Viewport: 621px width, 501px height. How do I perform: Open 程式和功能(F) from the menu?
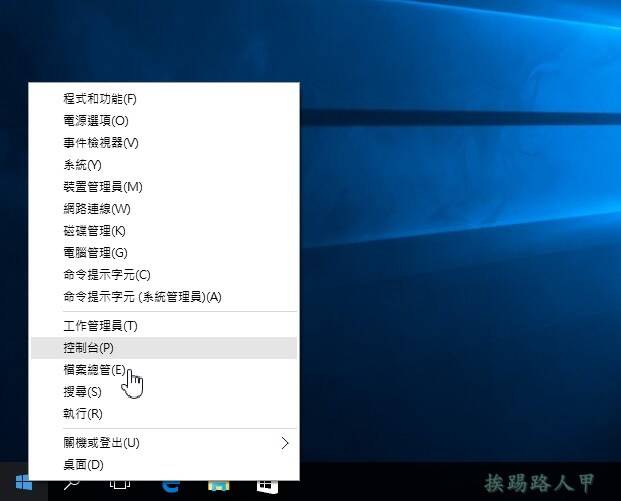(x=164, y=99)
